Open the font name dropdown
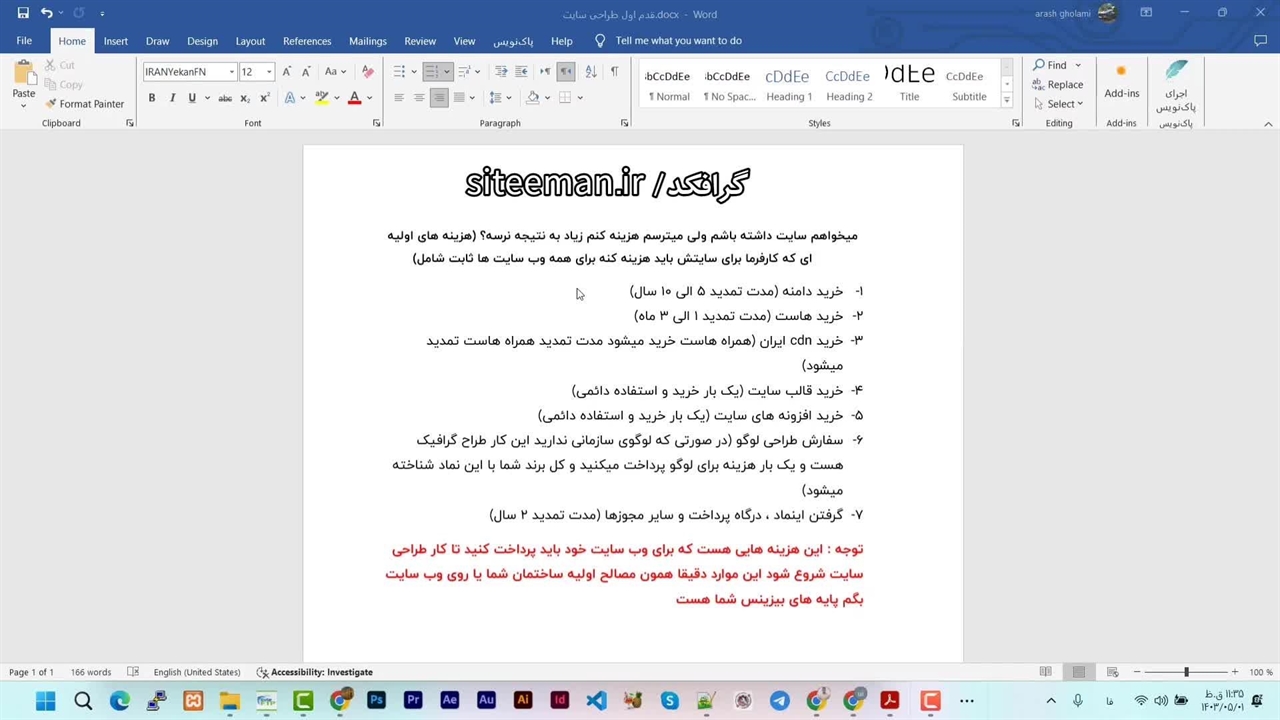Screen dimensions: 1280x720 click(x=232, y=72)
